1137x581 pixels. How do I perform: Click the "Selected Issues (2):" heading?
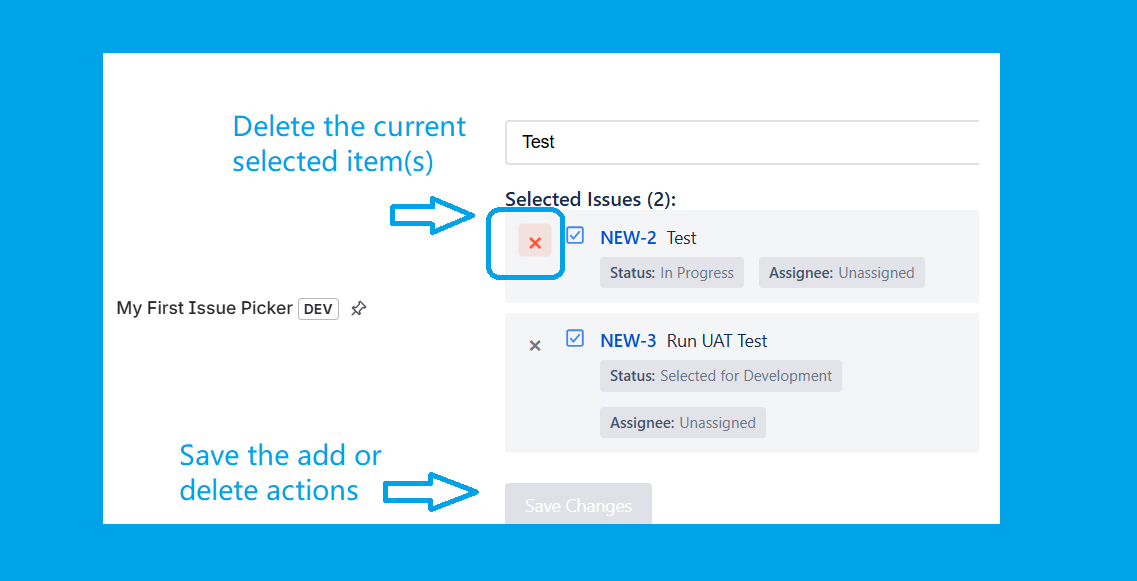pyautogui.click(x=590, y=199)
